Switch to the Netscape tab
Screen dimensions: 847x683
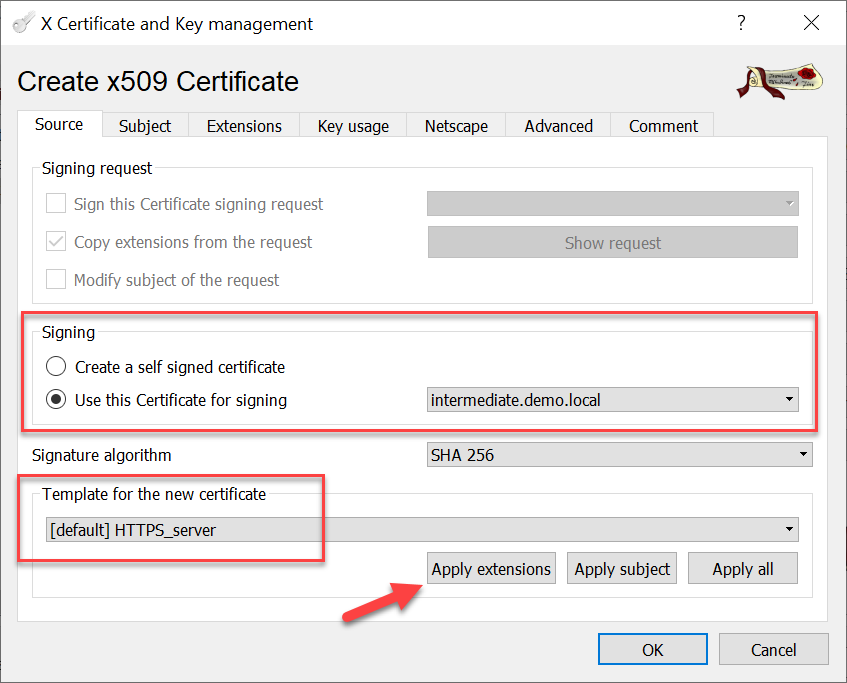click(456, 126)
